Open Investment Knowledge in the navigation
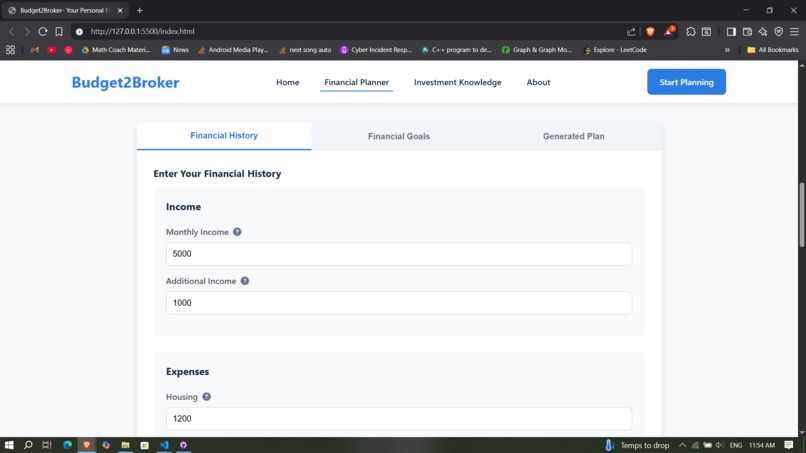Screen dimensions: 806x453 pyautogui.click(x=457, y=82)
